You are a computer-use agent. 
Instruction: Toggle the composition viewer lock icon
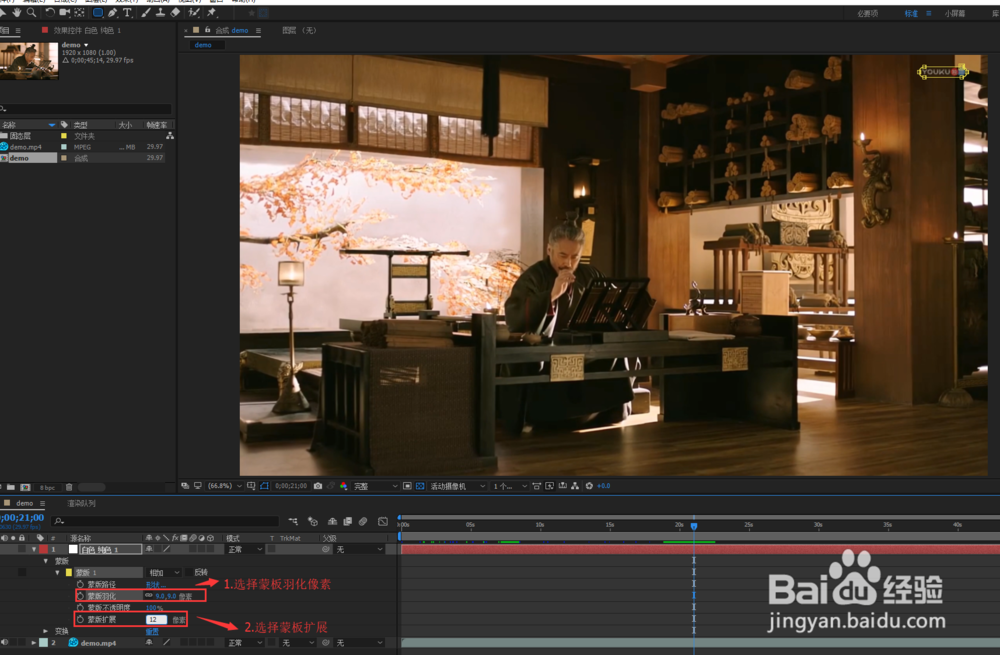click(x=207, y=30)
